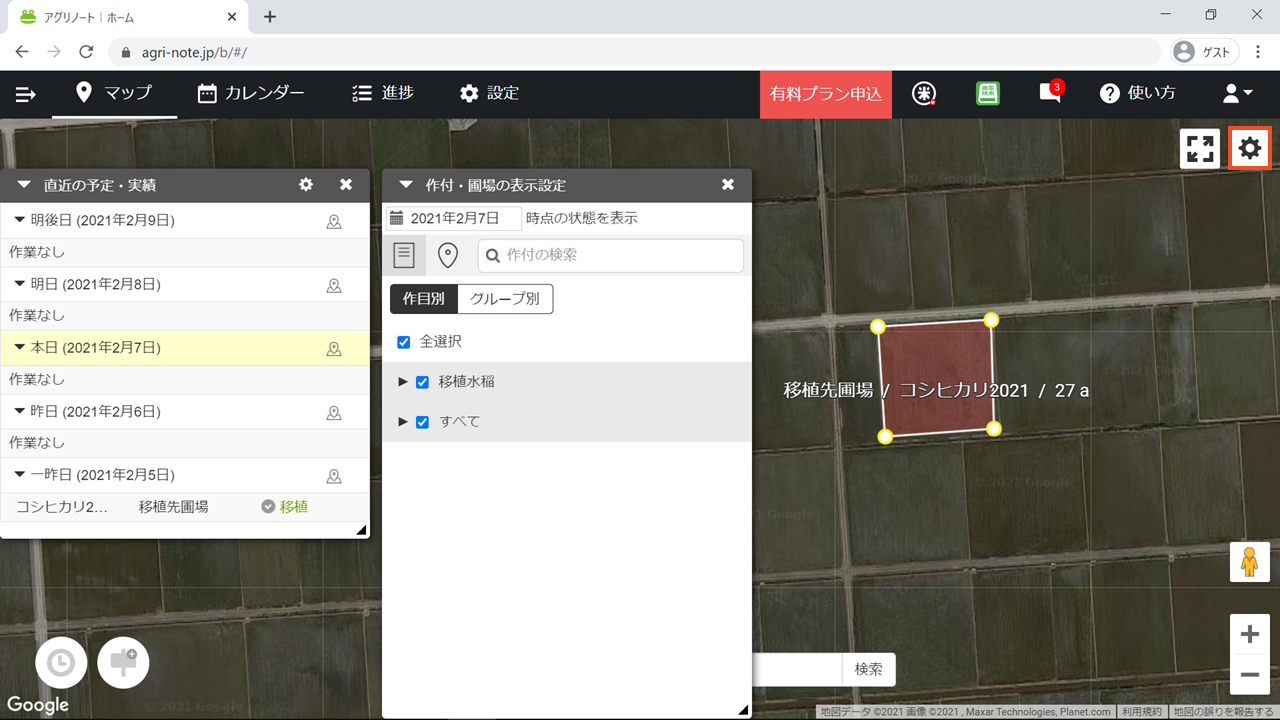Collapse the 本日 (2021年2月7日) section
Viewport: 1280px width, 720px height.
pos(20,348)
